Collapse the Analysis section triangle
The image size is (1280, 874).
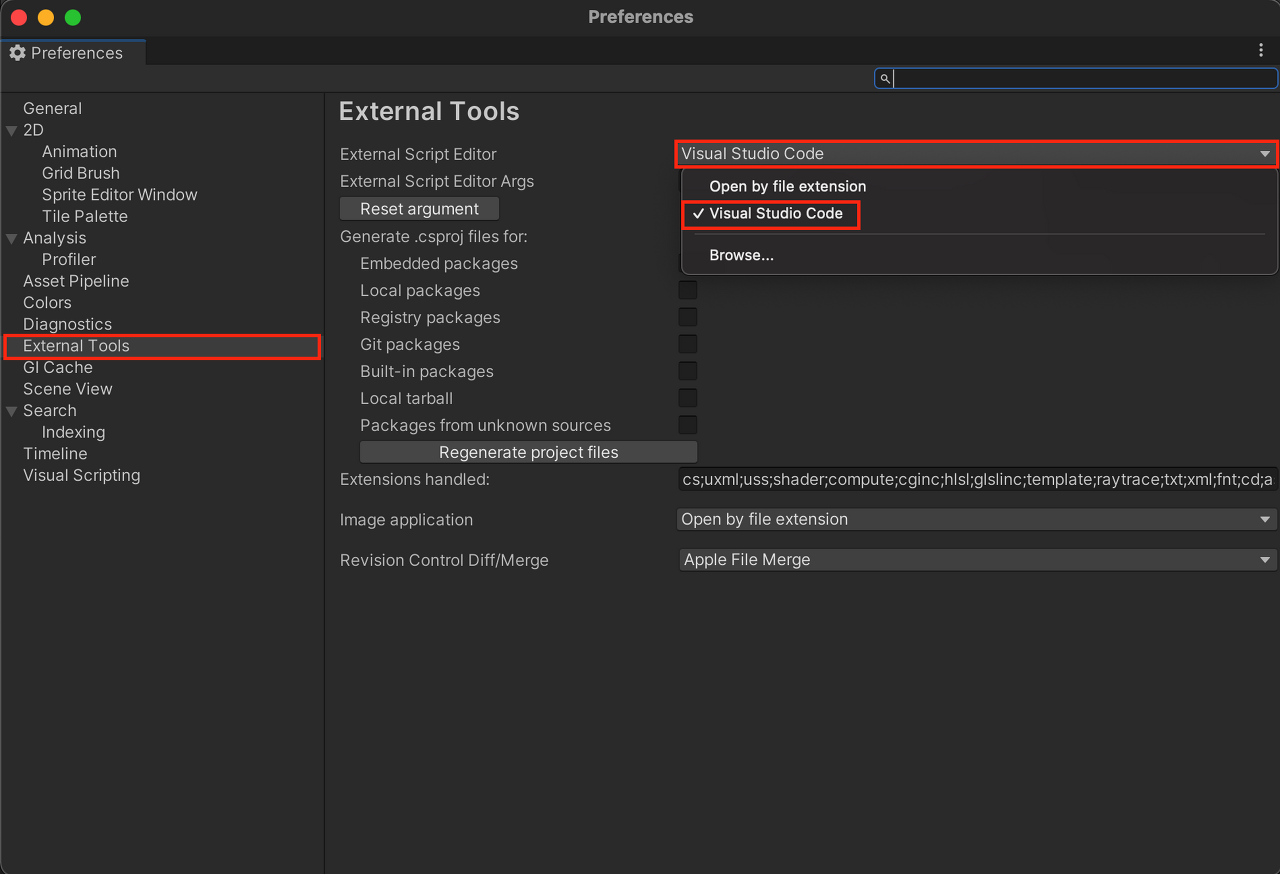tap(12, 238)
